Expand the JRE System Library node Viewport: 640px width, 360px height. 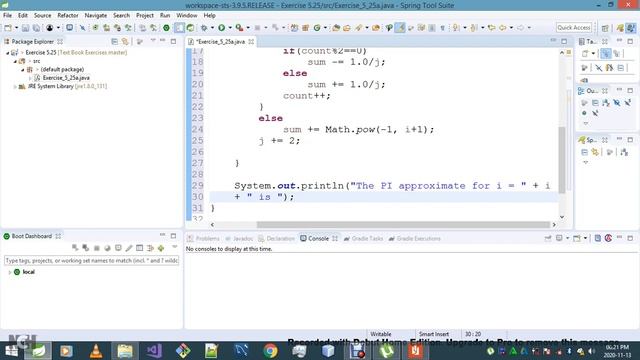coord(15,87)
